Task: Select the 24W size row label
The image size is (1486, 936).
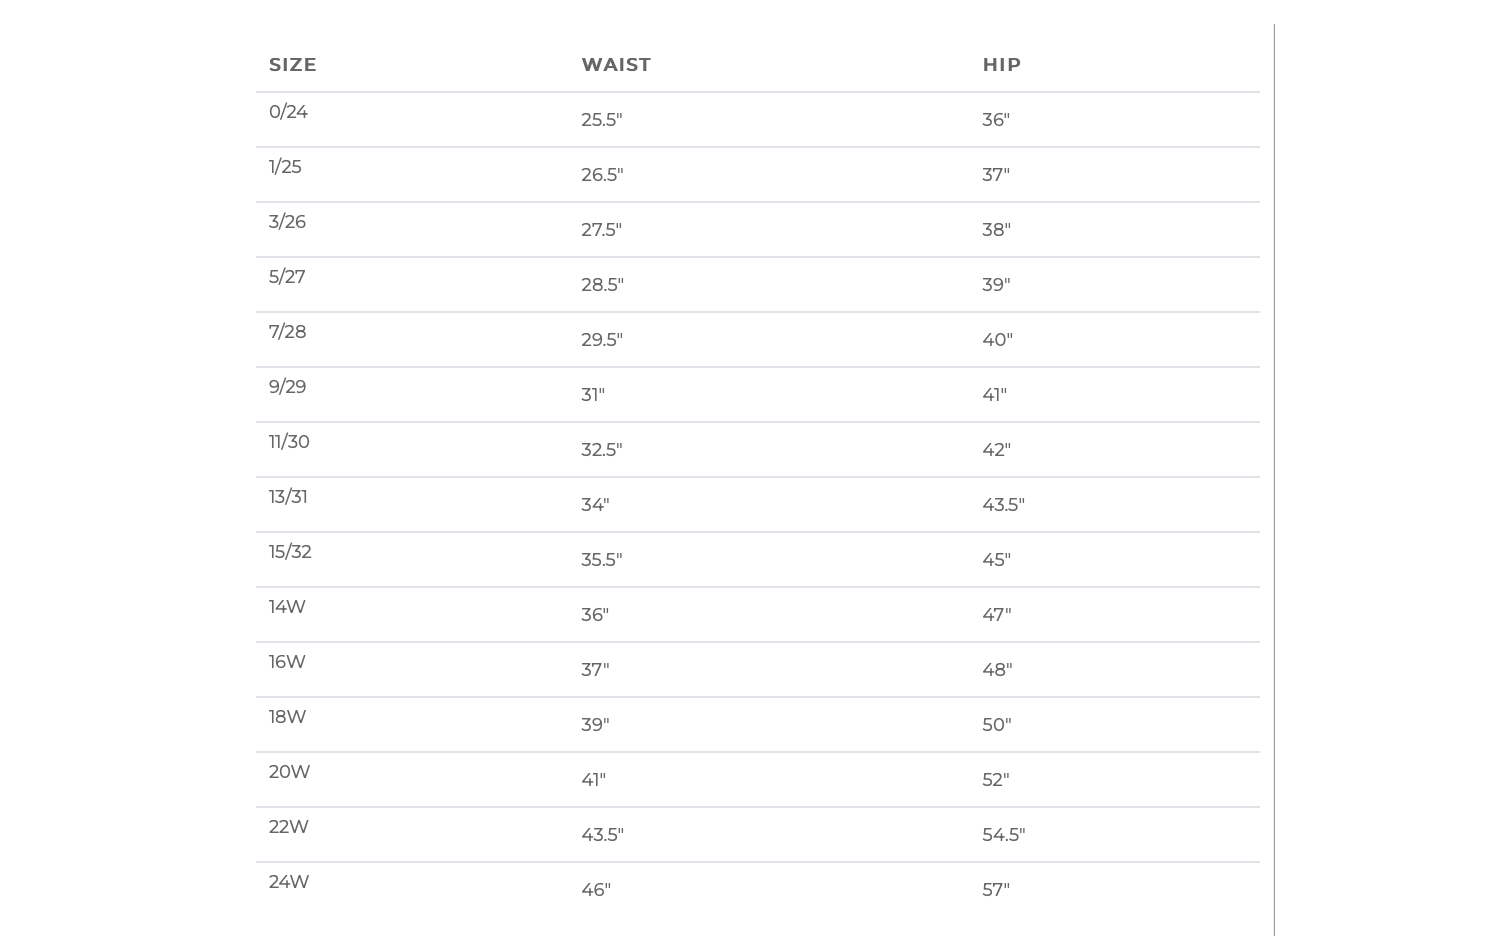Action: tap(289, 882)
